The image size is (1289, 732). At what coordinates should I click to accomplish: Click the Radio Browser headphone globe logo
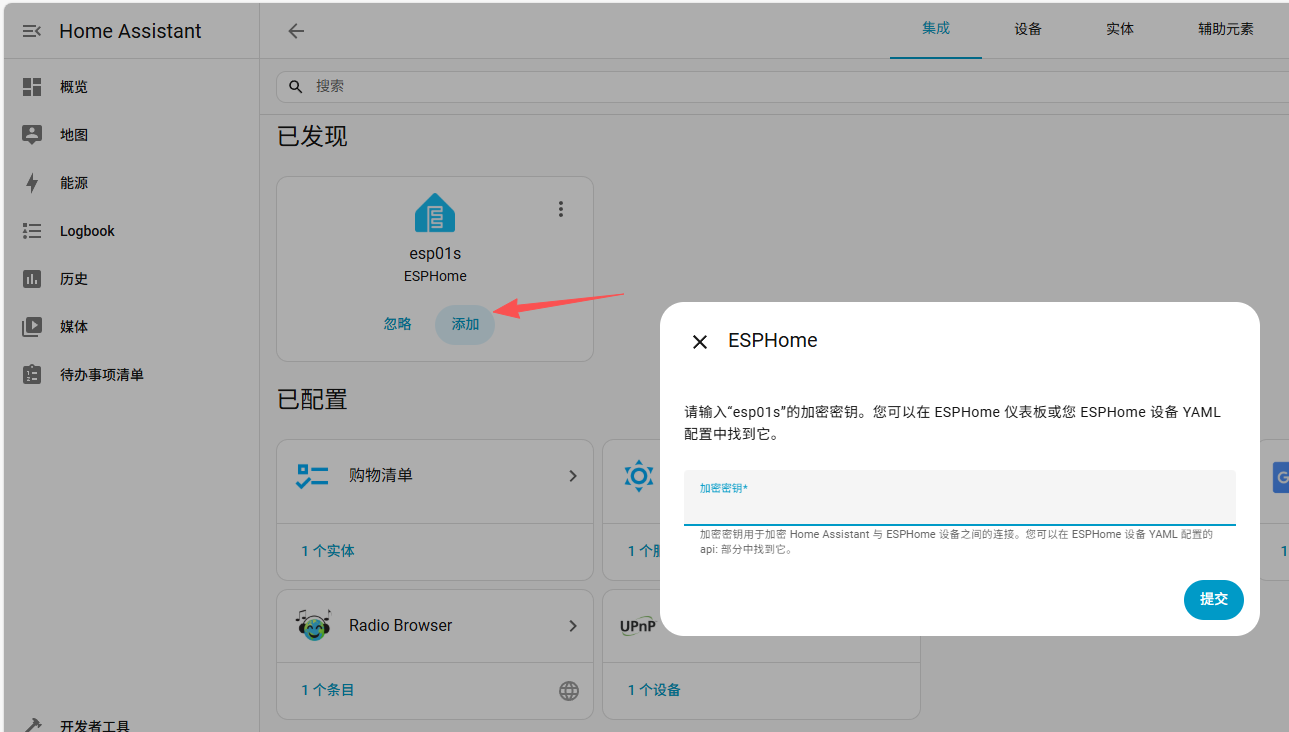313,626
